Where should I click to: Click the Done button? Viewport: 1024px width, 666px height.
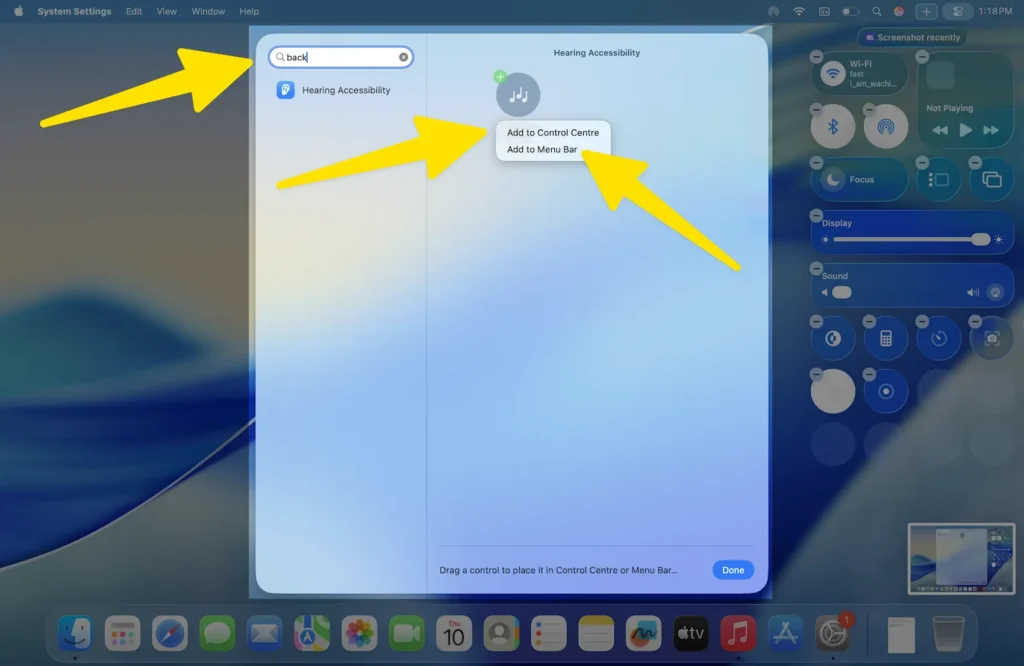(x=732, y=570)
